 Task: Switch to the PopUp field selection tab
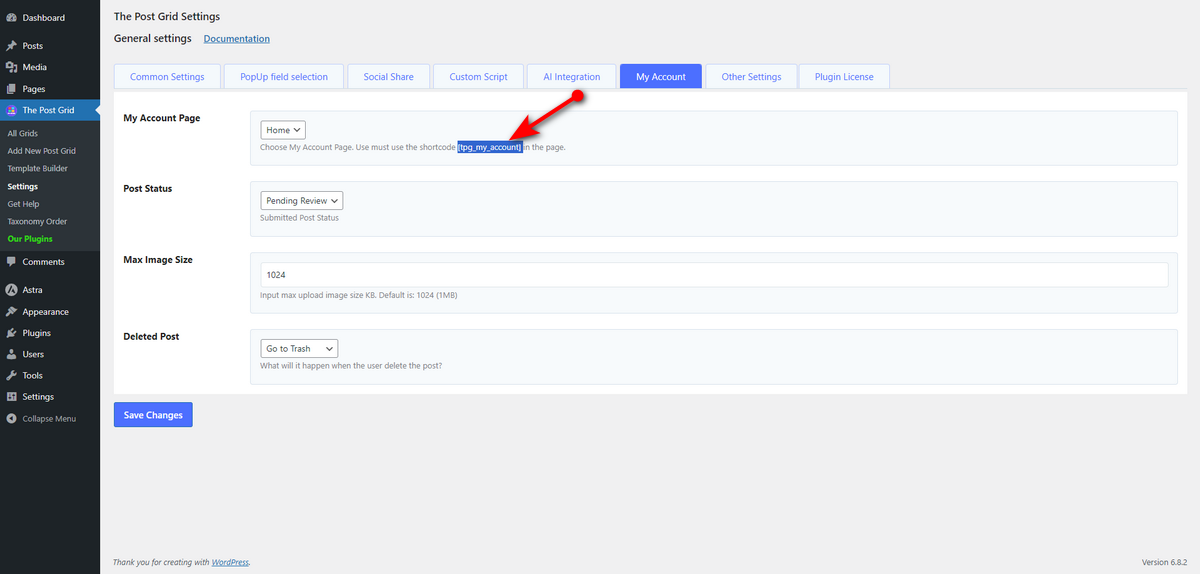click(284, 77)
